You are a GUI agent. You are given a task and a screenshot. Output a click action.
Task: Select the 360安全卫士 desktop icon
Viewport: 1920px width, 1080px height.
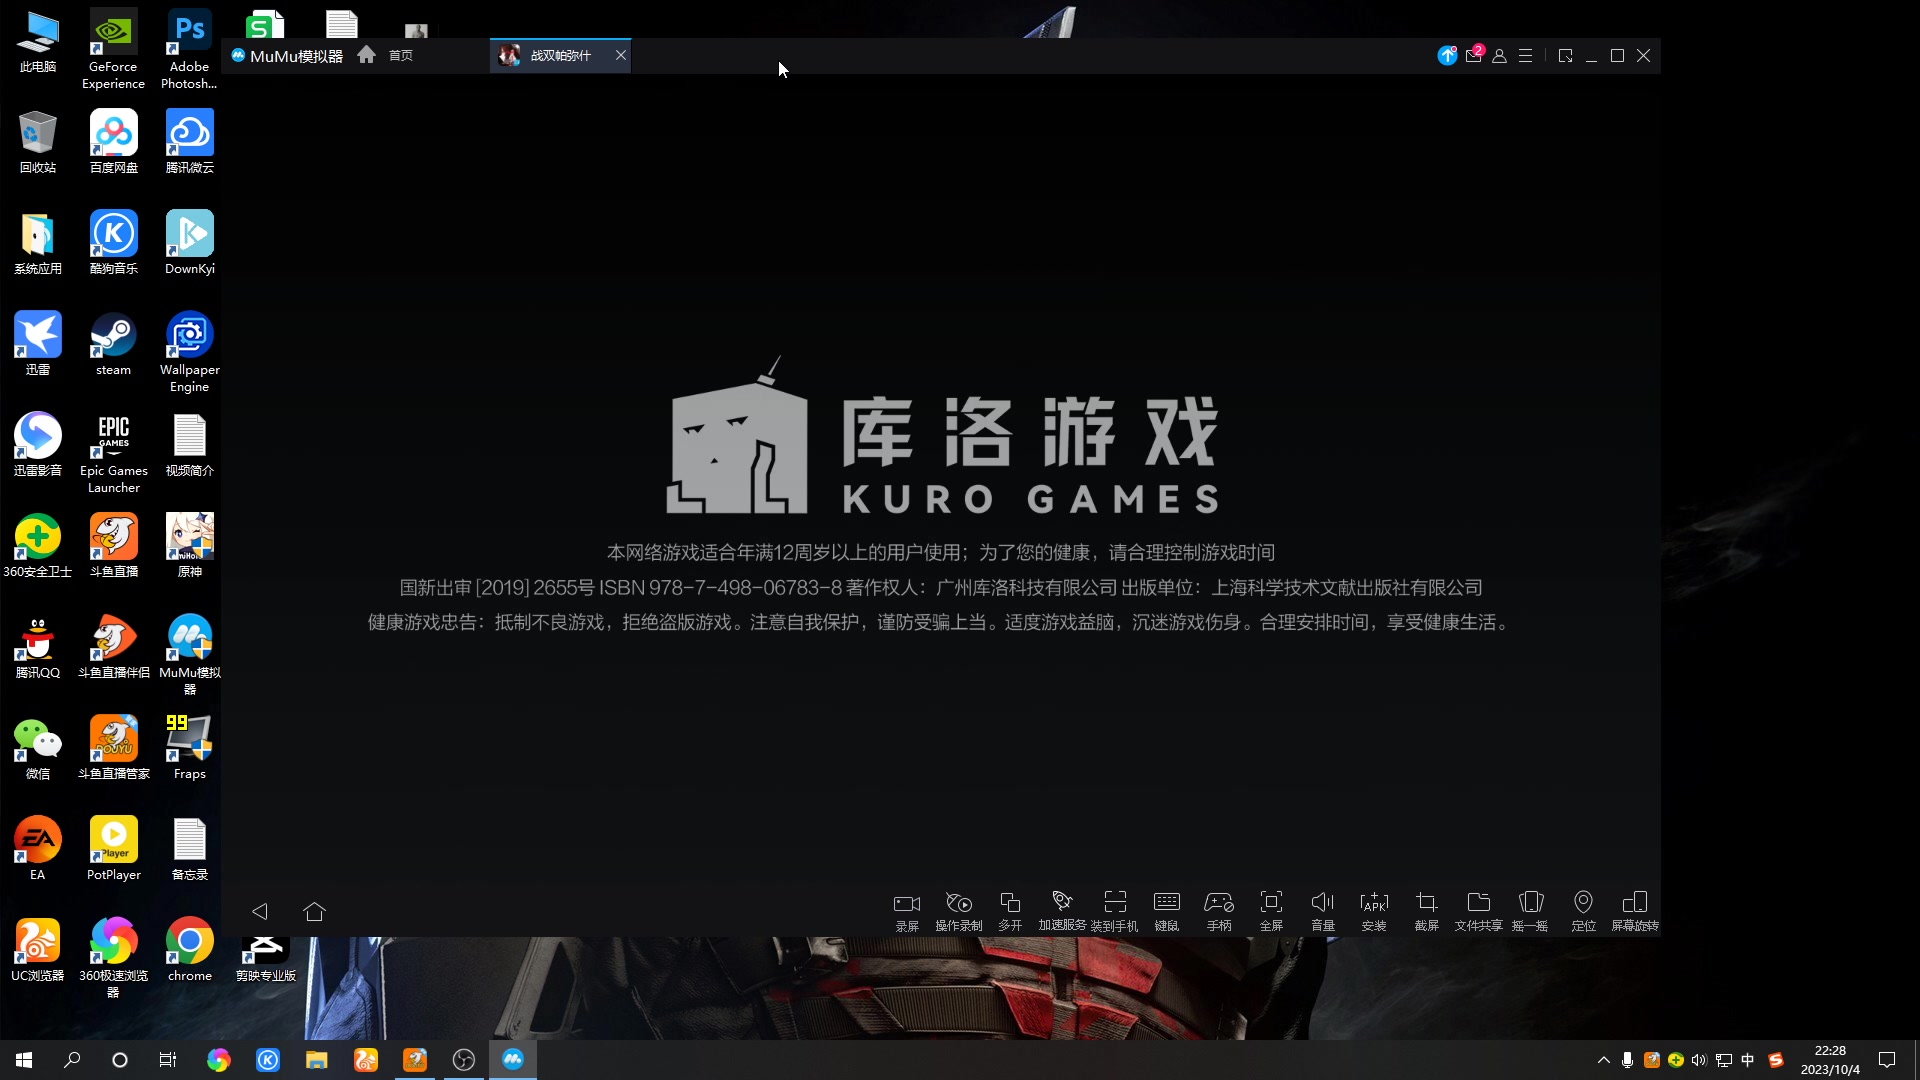38,546
